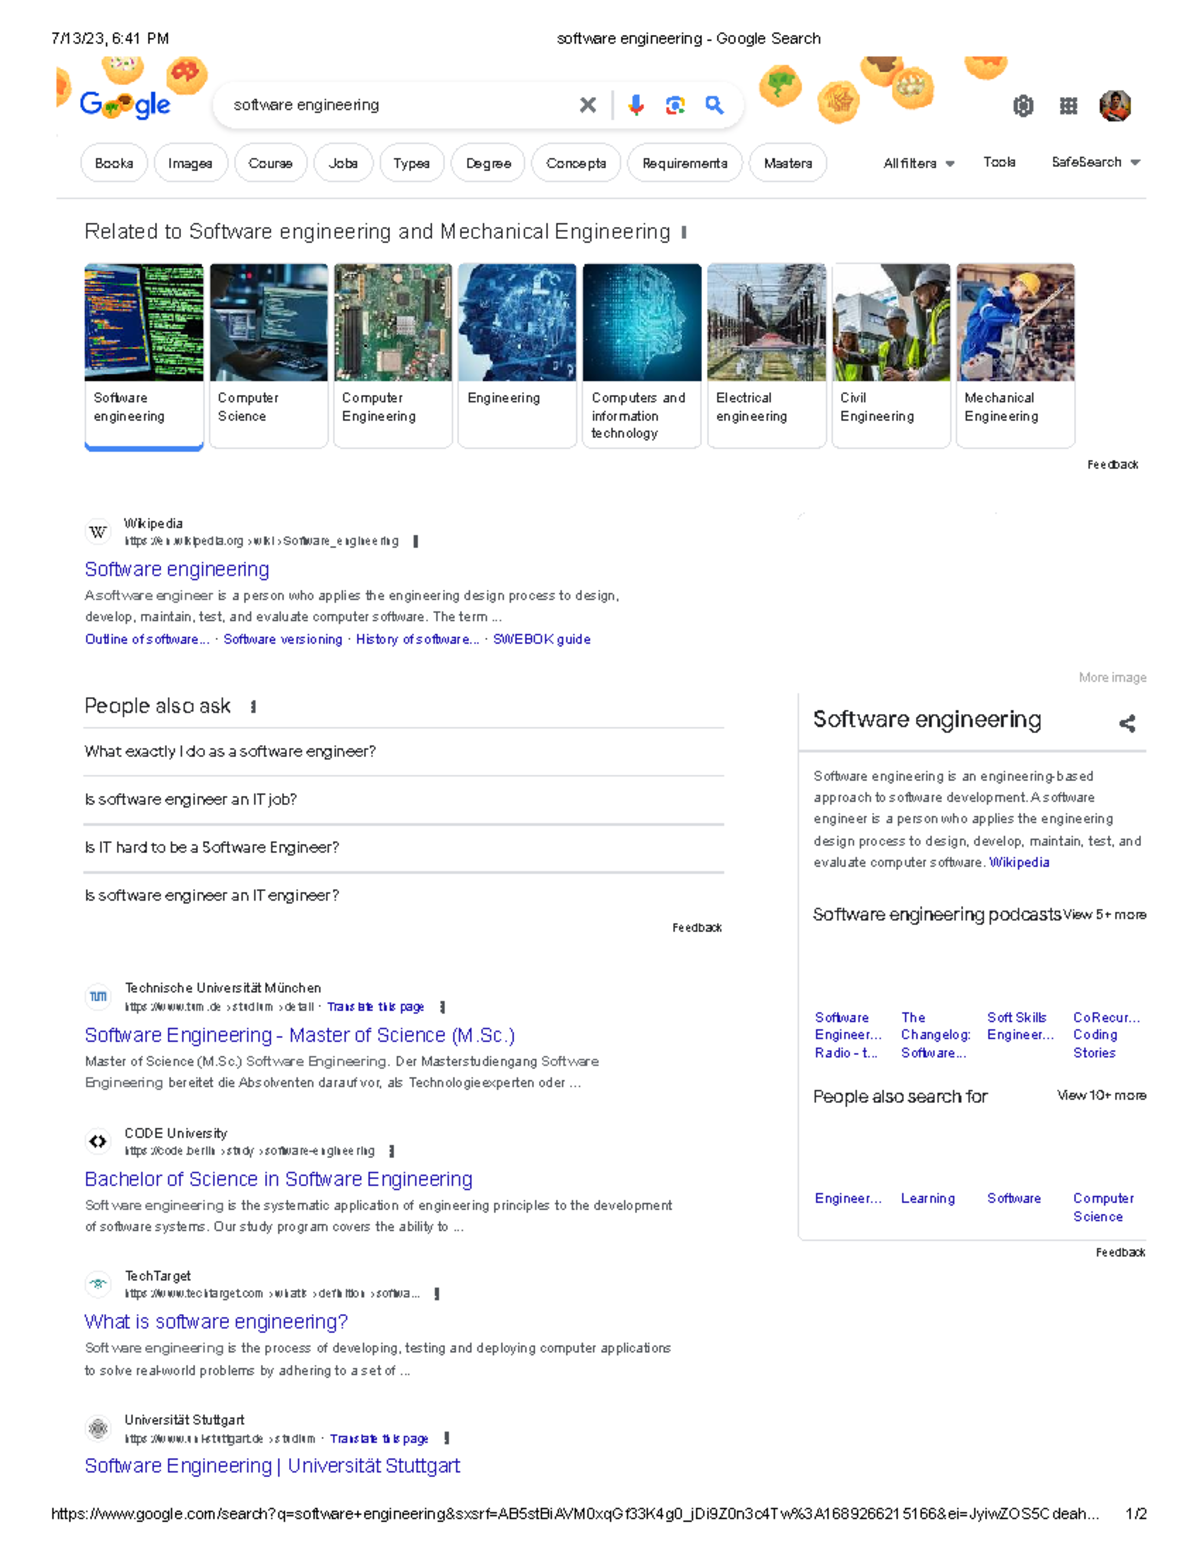Open the Google apps grid
This screenshot has height=1553, width=1200.
tap(1068, 106)
